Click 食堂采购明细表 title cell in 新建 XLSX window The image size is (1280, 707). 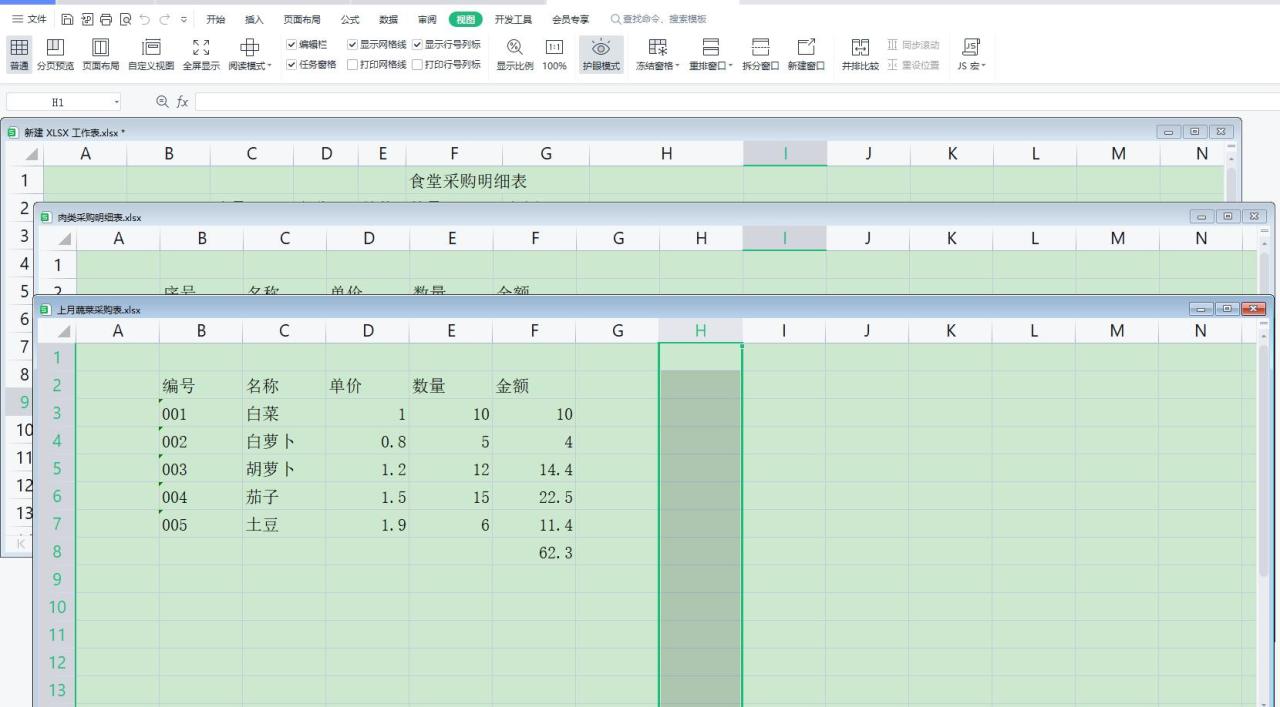click(x=468, y=181)
